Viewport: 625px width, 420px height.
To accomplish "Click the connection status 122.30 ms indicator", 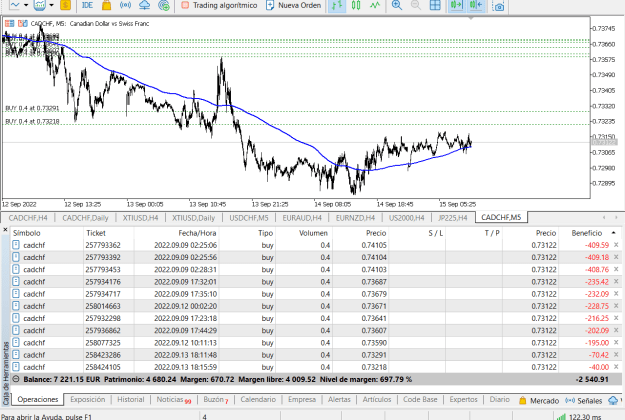I will click(579, 417).
